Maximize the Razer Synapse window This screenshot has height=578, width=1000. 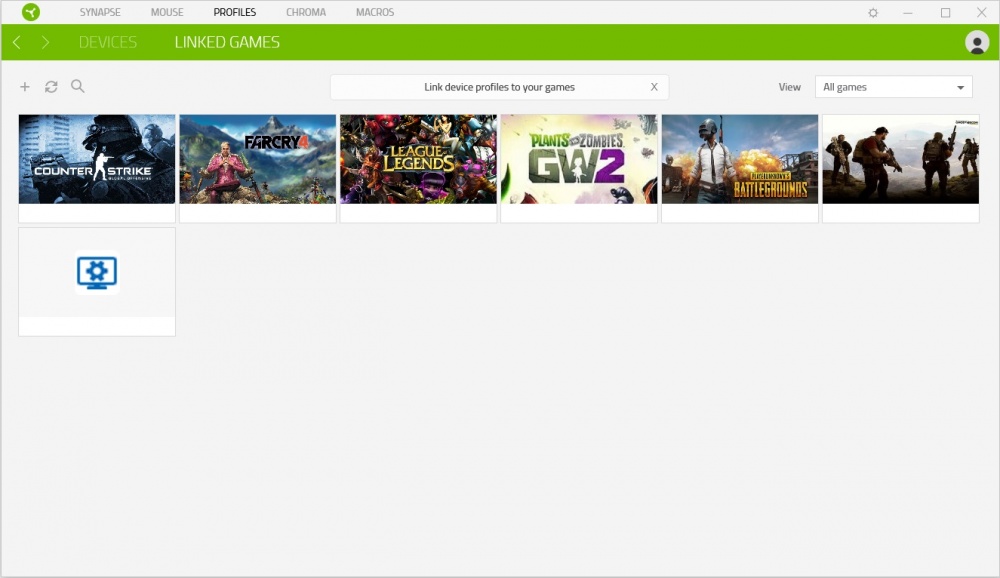[x=945, y=13]
